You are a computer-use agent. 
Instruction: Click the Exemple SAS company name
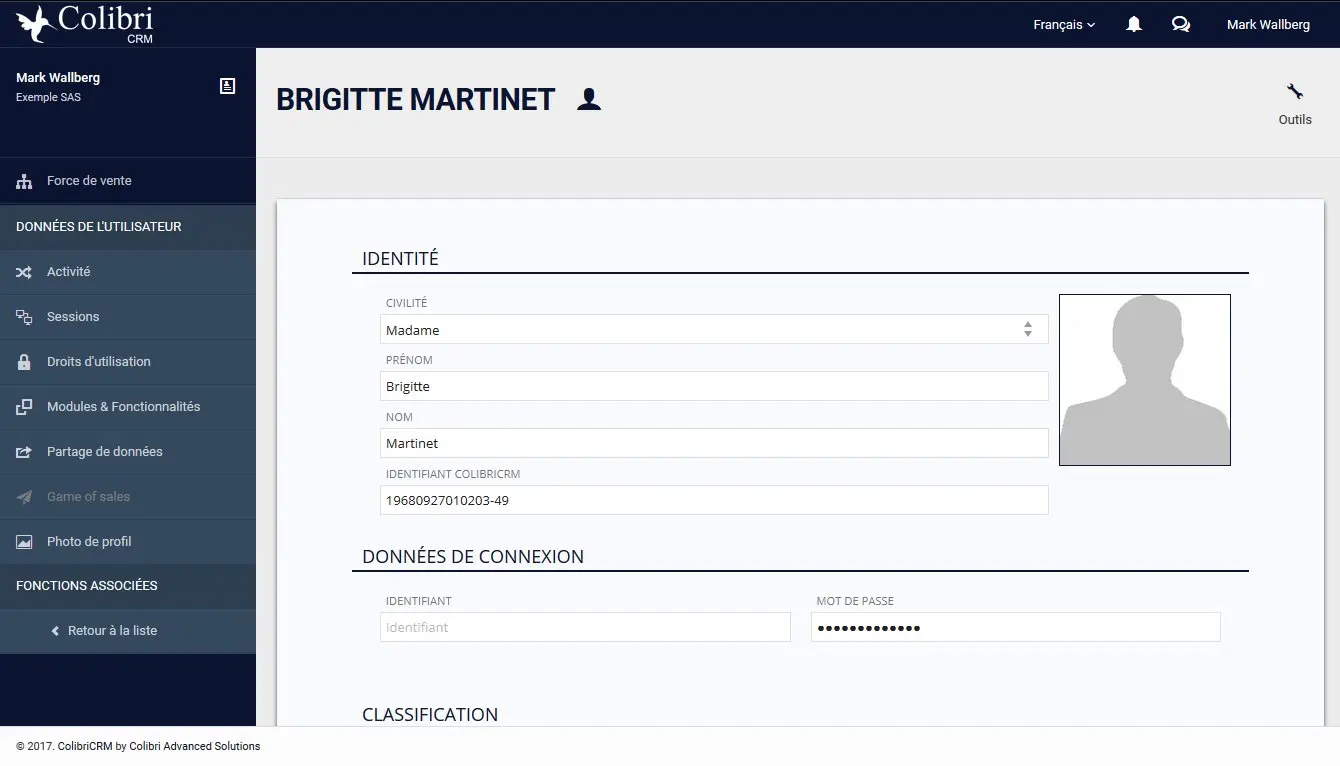48,98
